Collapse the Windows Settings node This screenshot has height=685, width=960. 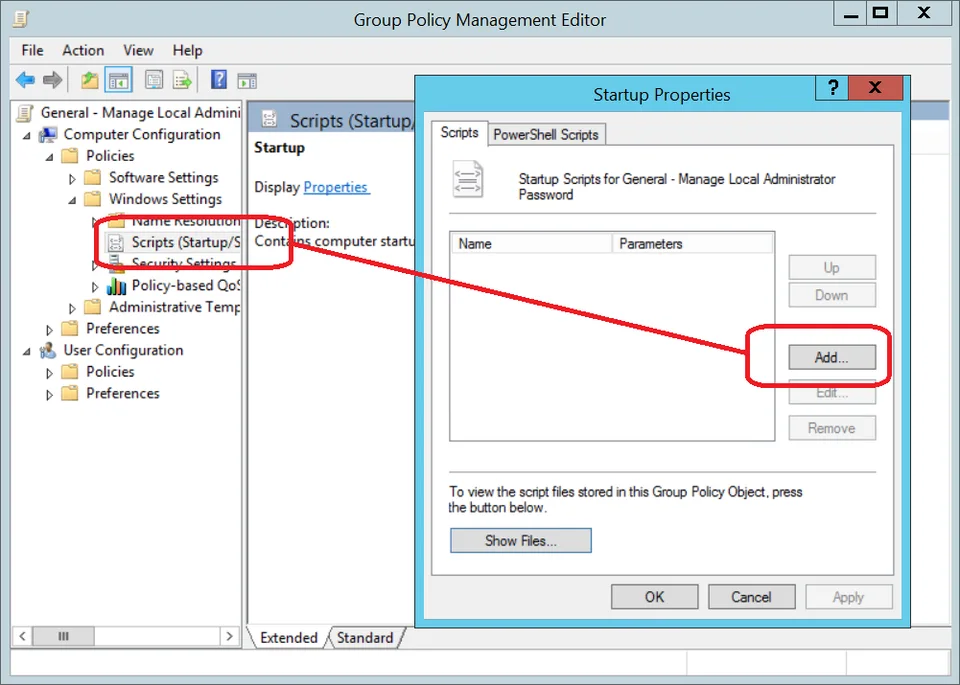[72, 200]
